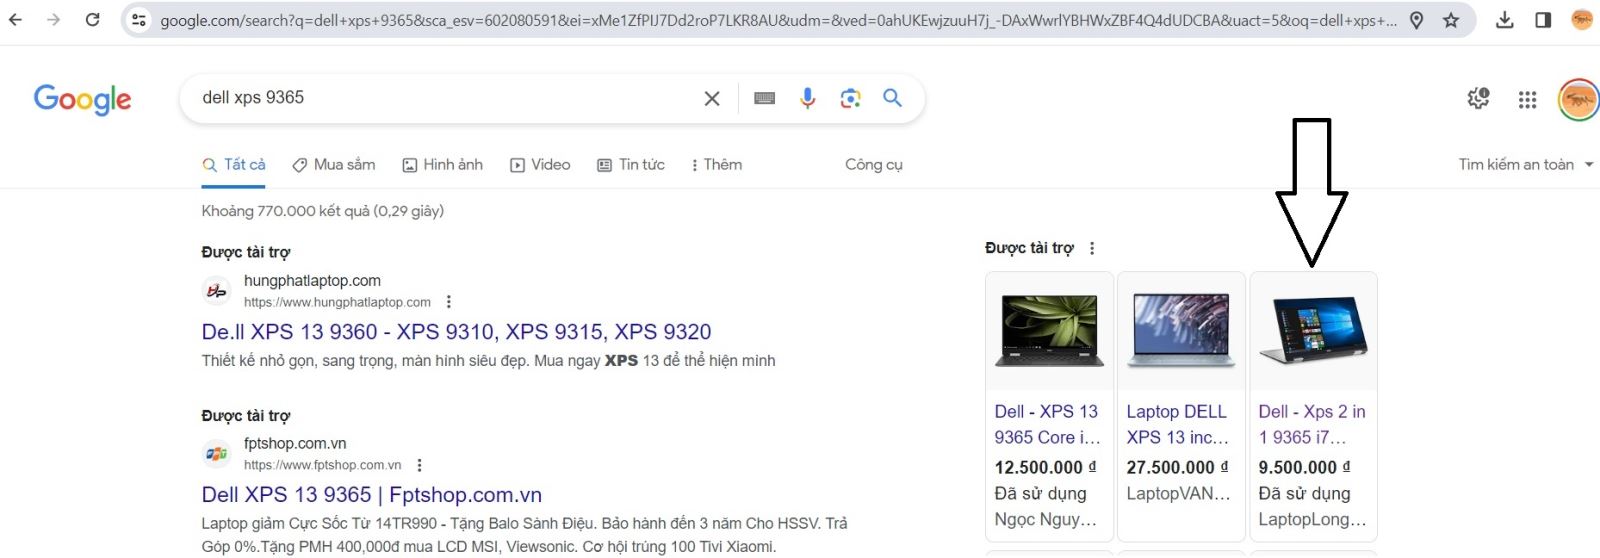Open Google apps grid
Screen dimensions: 1600x558
tap(1527, 99)
